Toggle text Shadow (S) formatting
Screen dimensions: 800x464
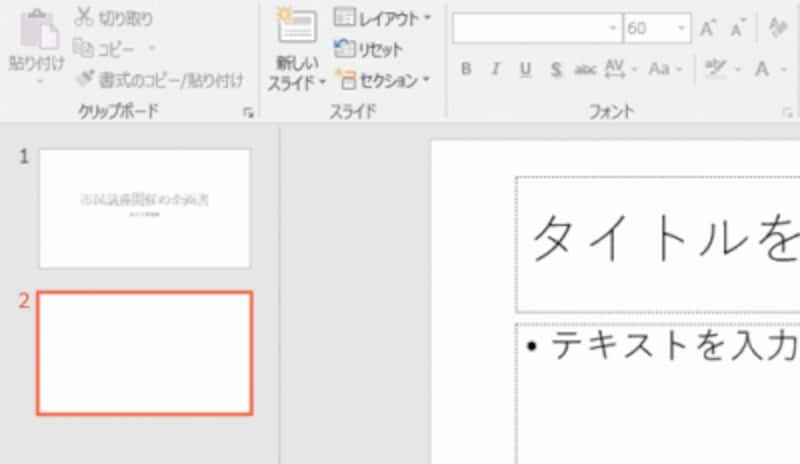[x=556, y=69]
